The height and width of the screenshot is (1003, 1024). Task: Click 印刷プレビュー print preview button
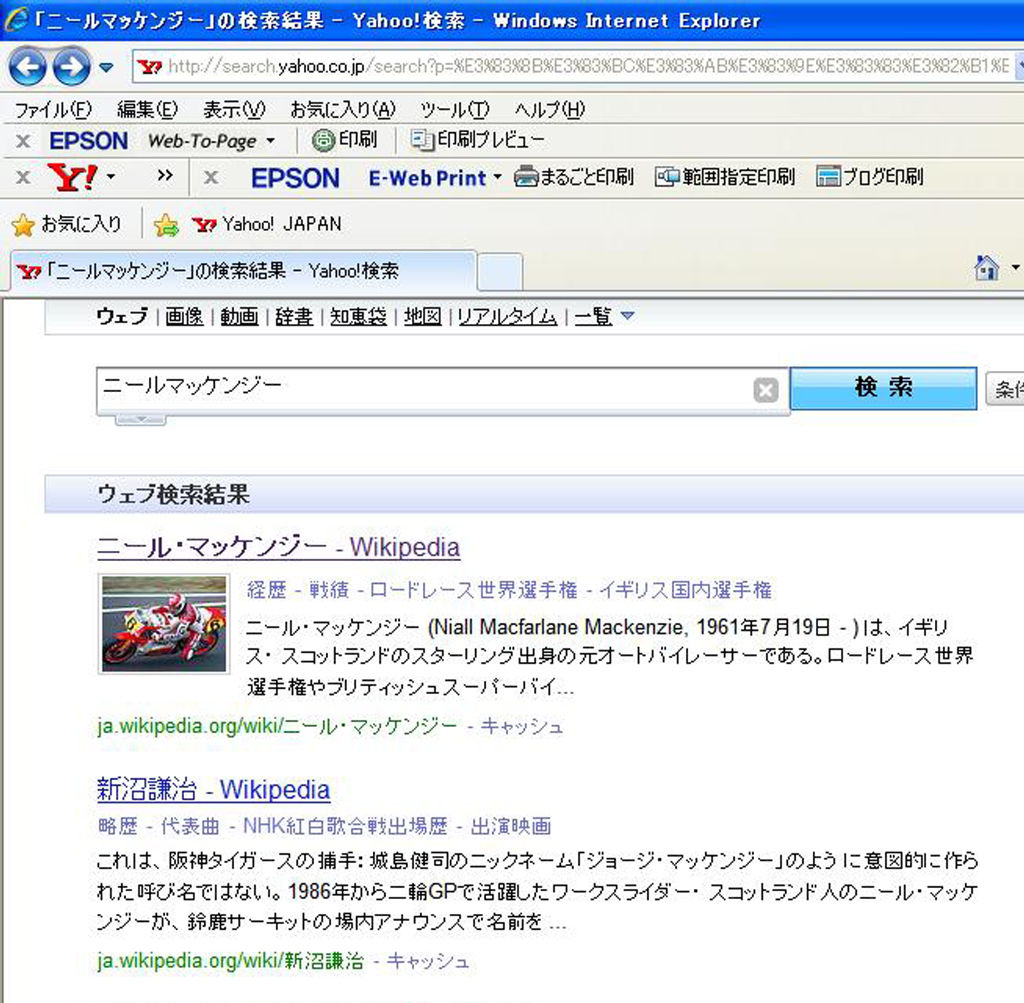pos(477,140)
